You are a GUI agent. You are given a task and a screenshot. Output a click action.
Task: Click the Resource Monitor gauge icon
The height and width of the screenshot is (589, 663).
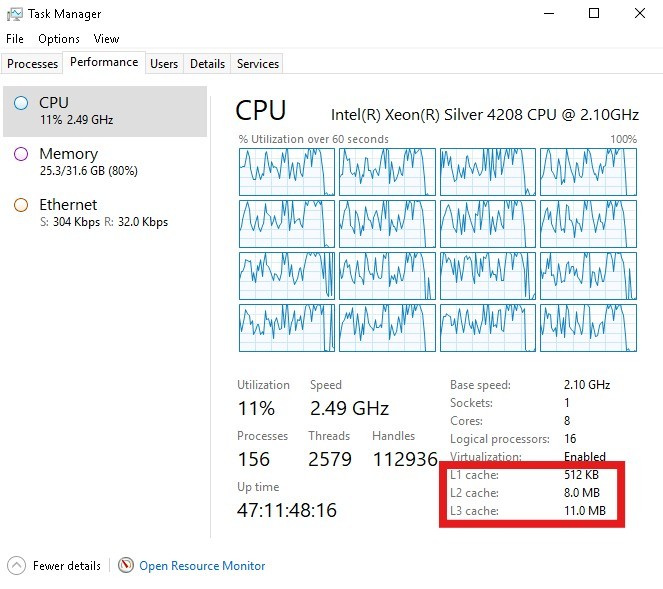pos(125,565)
